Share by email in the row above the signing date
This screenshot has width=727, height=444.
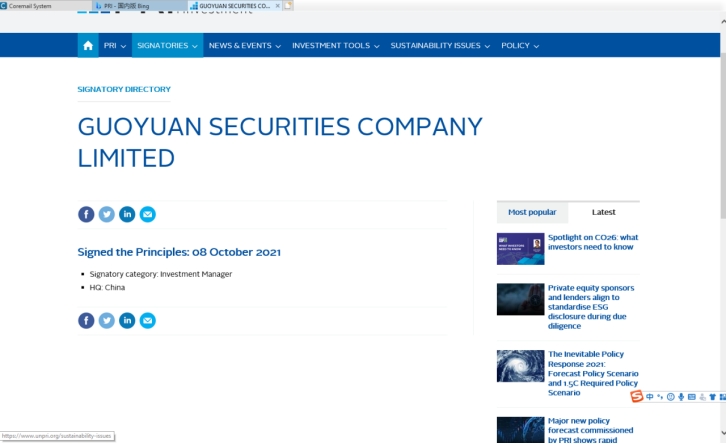[x=147, y=214]
